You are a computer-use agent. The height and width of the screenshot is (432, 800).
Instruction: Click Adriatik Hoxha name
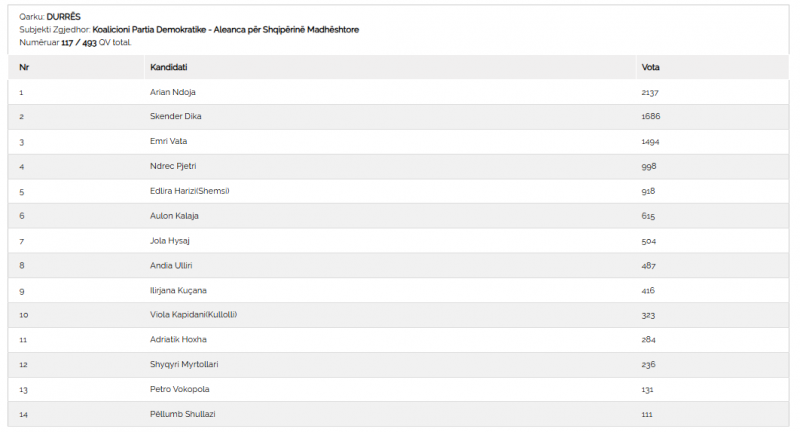click(178, 340)
